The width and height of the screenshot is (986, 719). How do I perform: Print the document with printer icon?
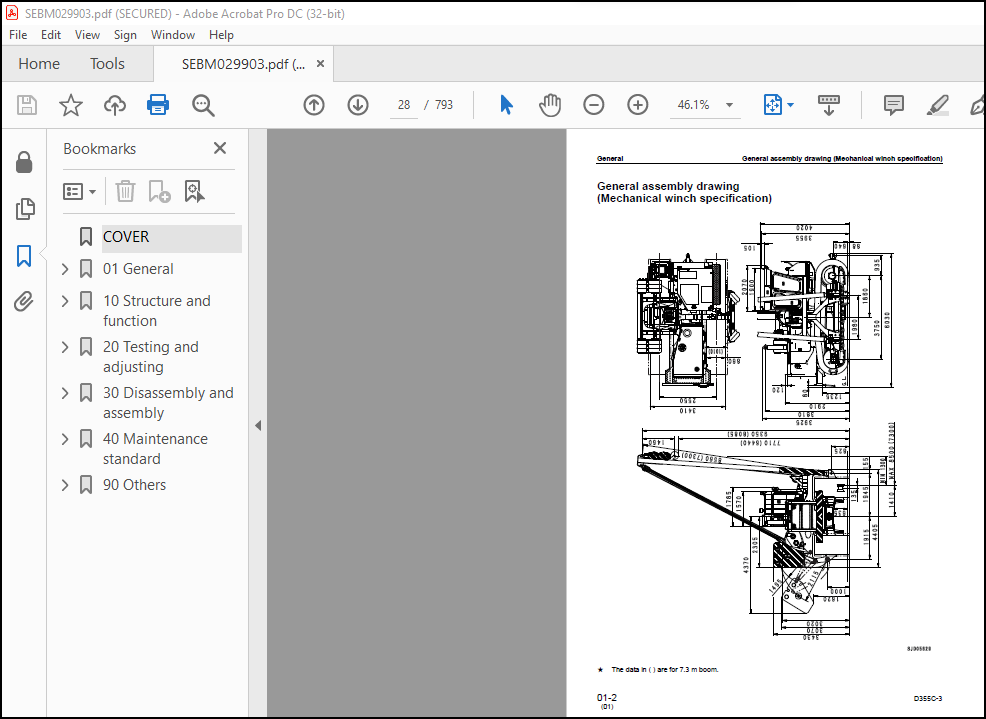(158, 105)
